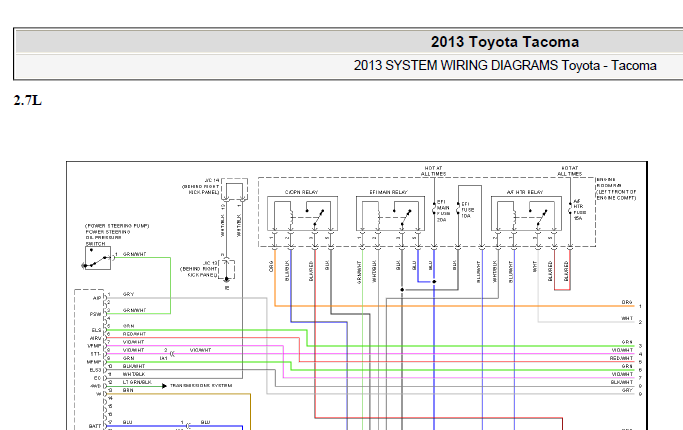Screen dimensions: 683x430
Task: Click the "ORG" label at right-edge line 1
Action: 627,302
